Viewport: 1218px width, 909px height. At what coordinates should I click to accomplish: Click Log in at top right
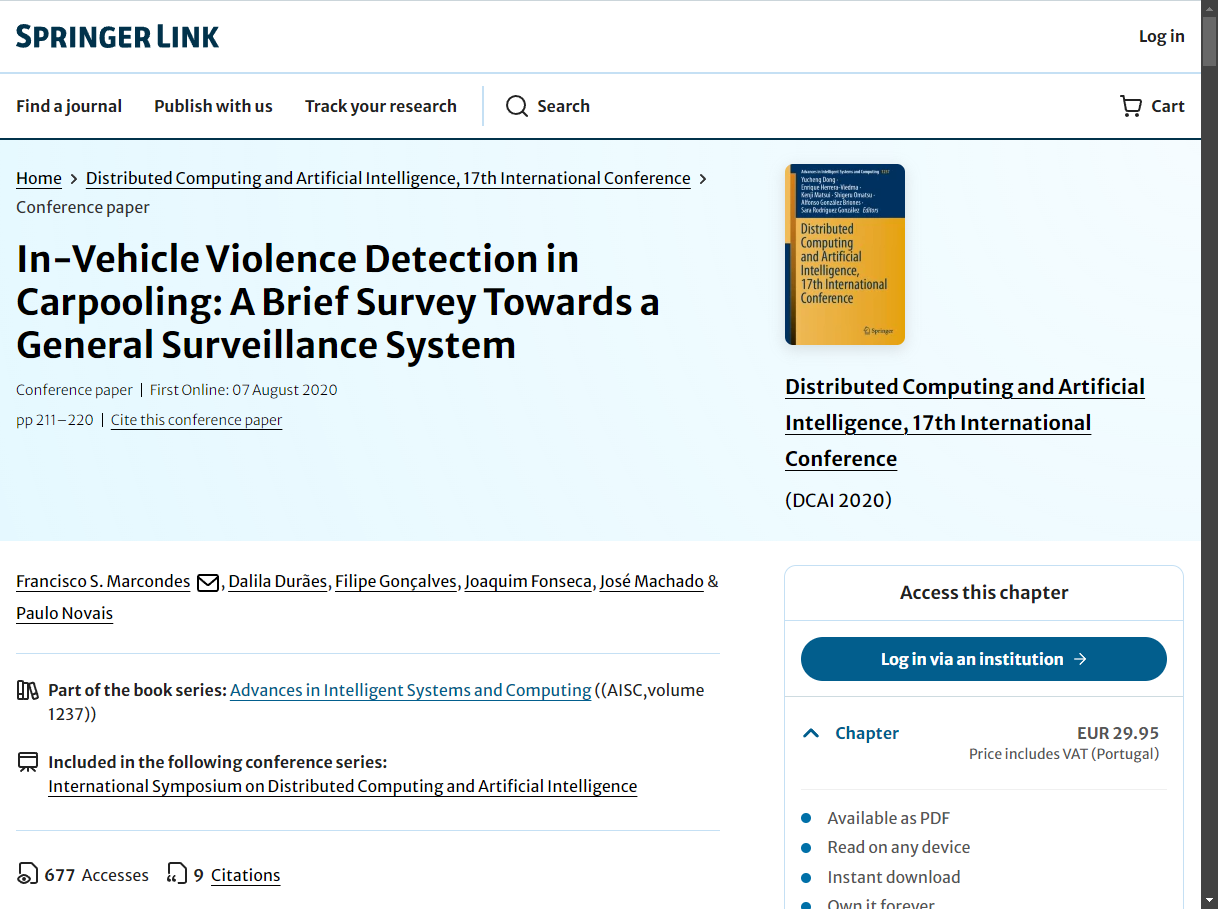tap(1162, 36)
